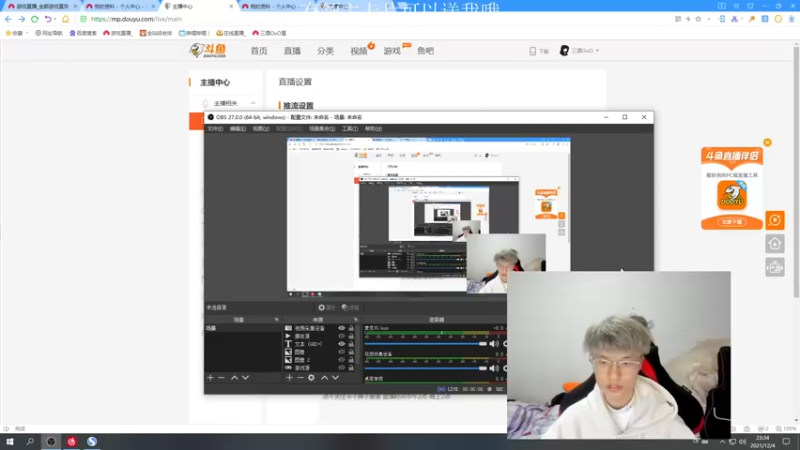Go to Douyu 分类 categories tab
This screenshot has width=800, height=450.
click(325, 51)
